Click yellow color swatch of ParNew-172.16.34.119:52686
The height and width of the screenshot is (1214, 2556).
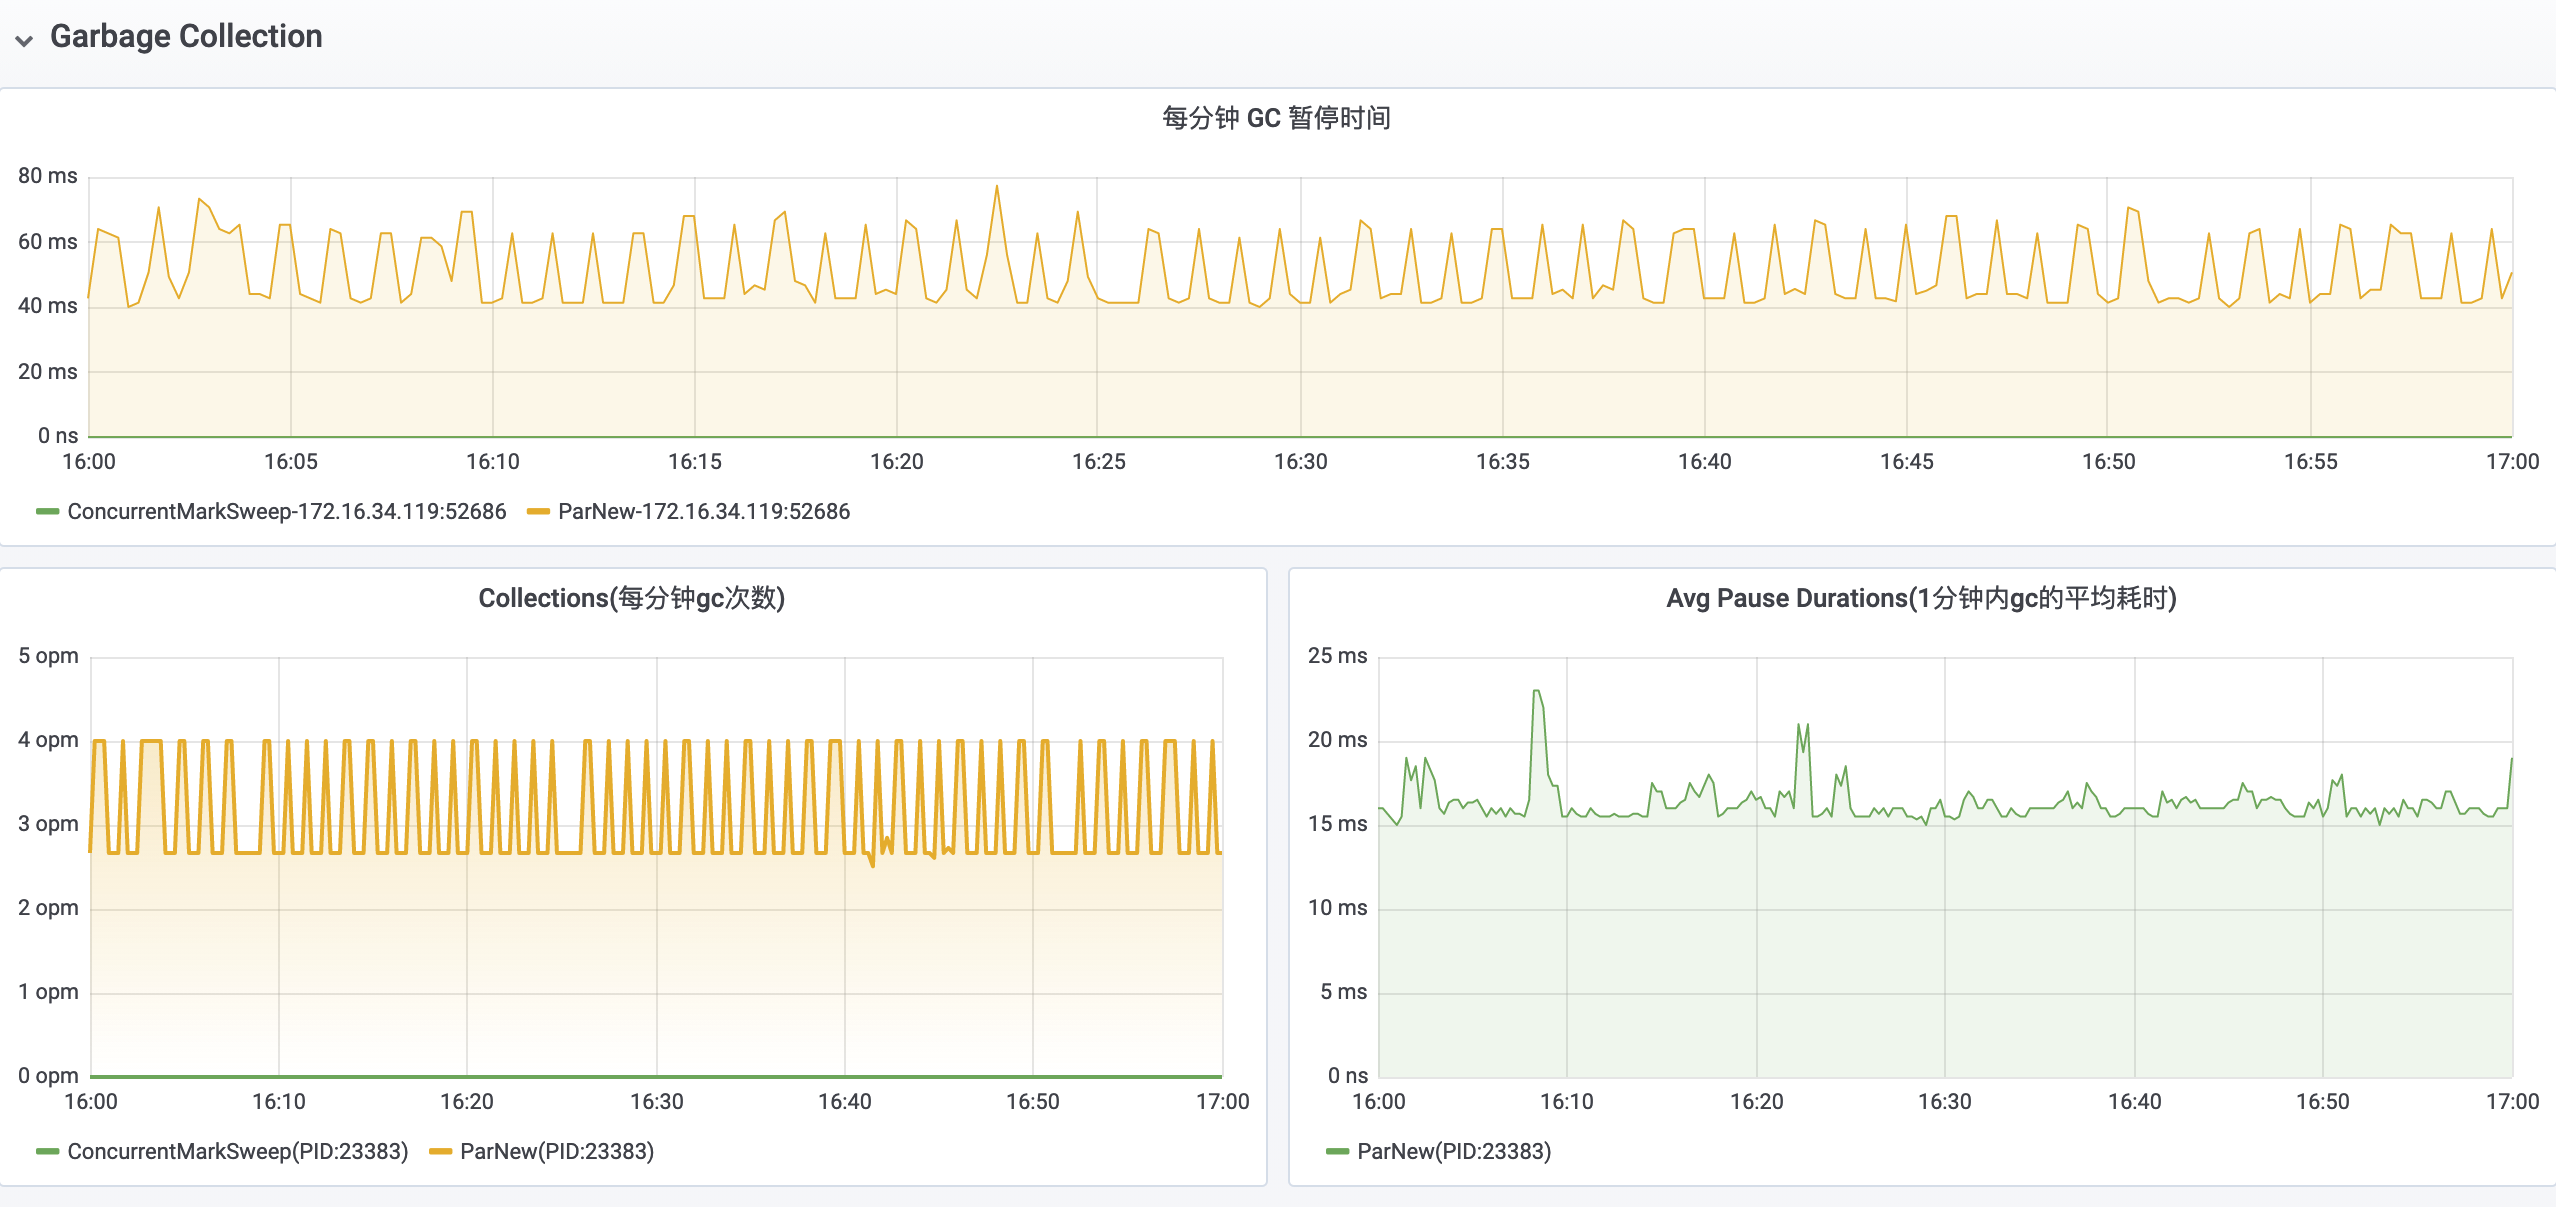tap(538, 511)
